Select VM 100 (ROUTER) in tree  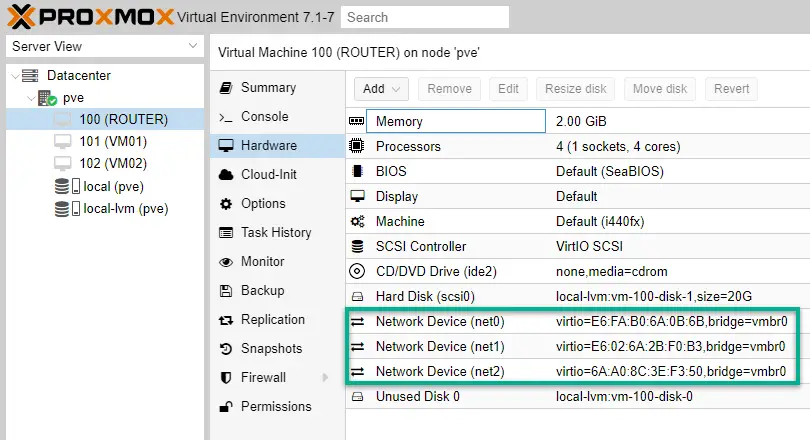coord(105,119)
